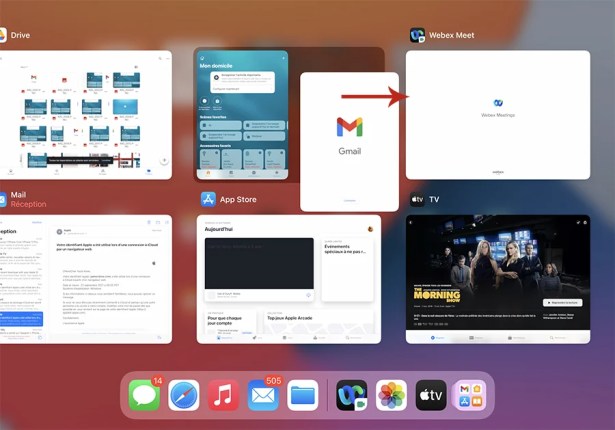Select the search tab in TV card
The image size is (615, 430).
click(558, 338)
